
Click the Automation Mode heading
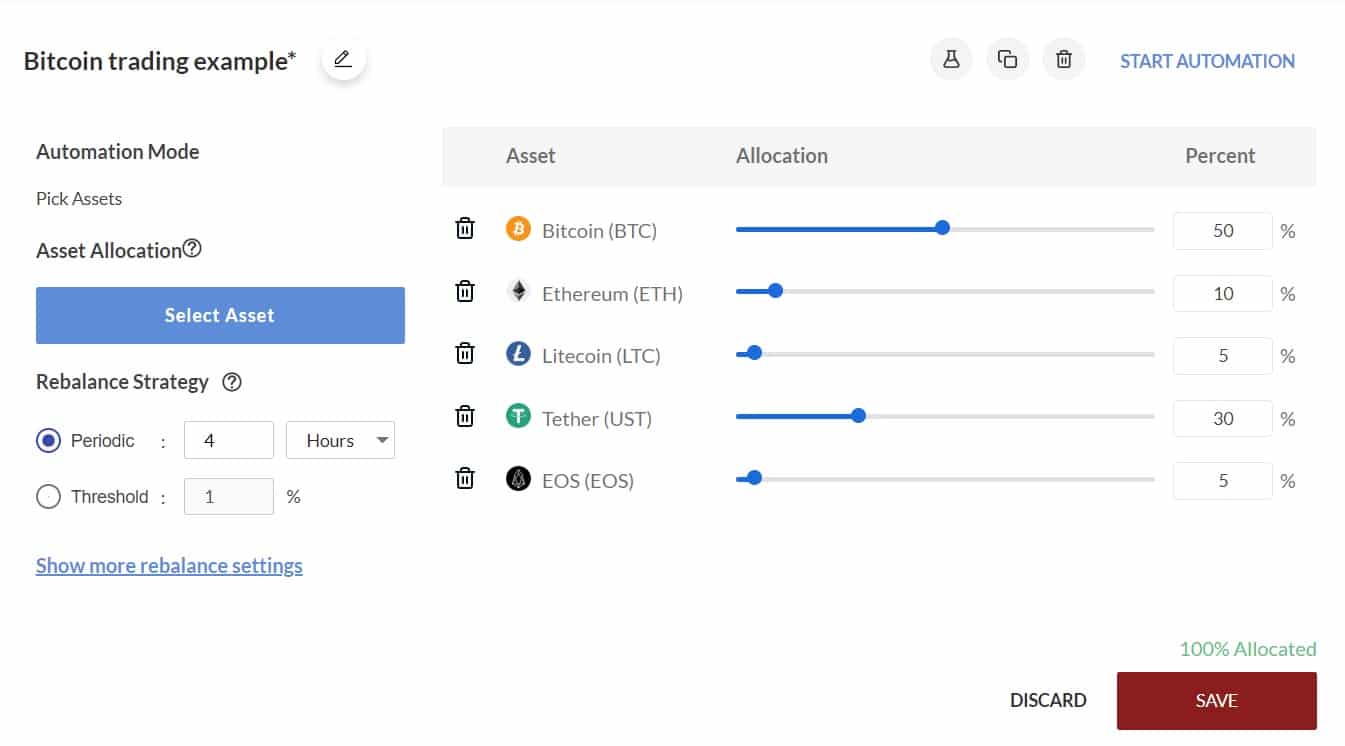pyautogui.click(x=118, y=152)
